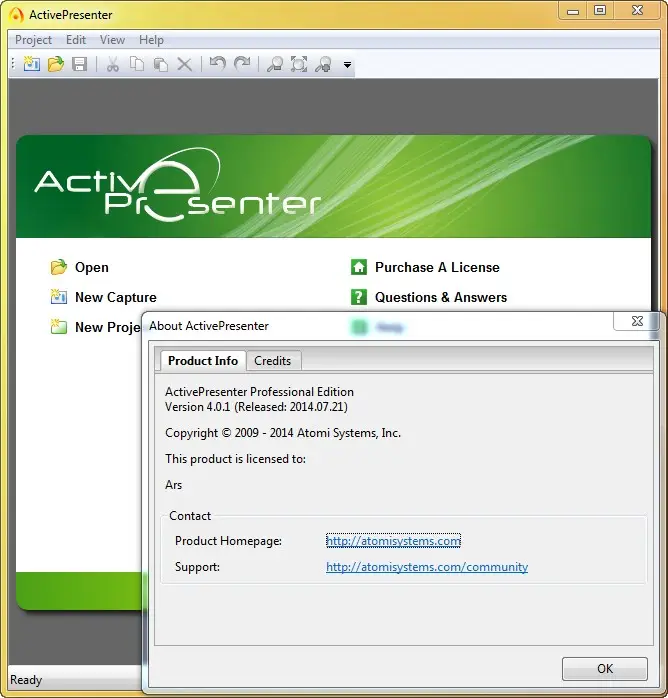
Task: Minimize the ActivePresenter main window
Action: tap(573, 10)
